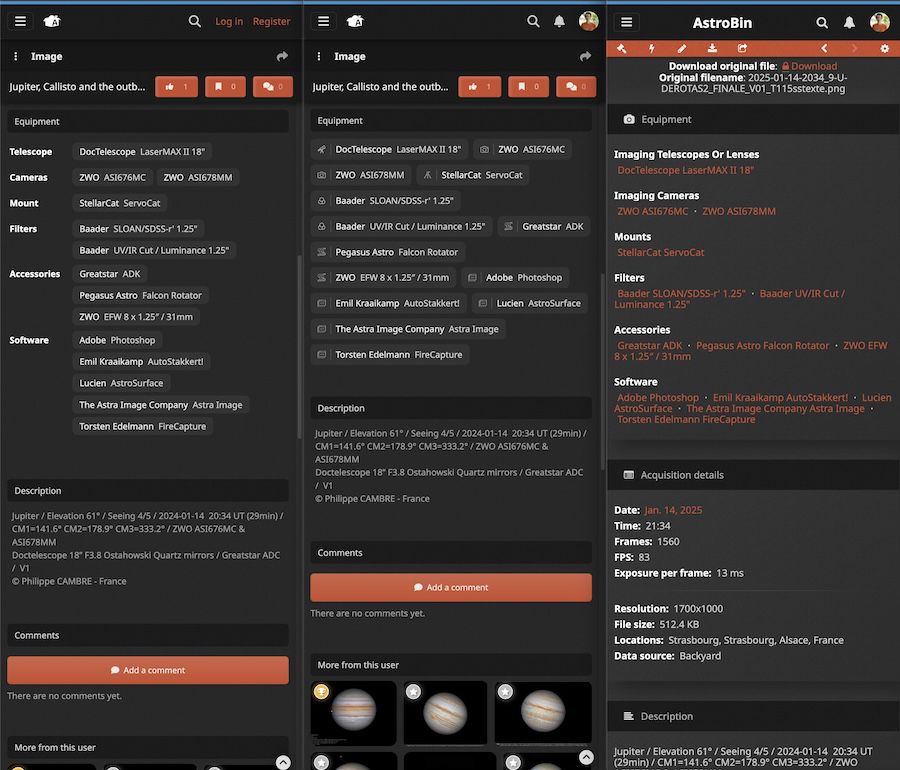This screenshot has width=900, height=770.
Task: Click the Log in link
Action: (228, 21)
